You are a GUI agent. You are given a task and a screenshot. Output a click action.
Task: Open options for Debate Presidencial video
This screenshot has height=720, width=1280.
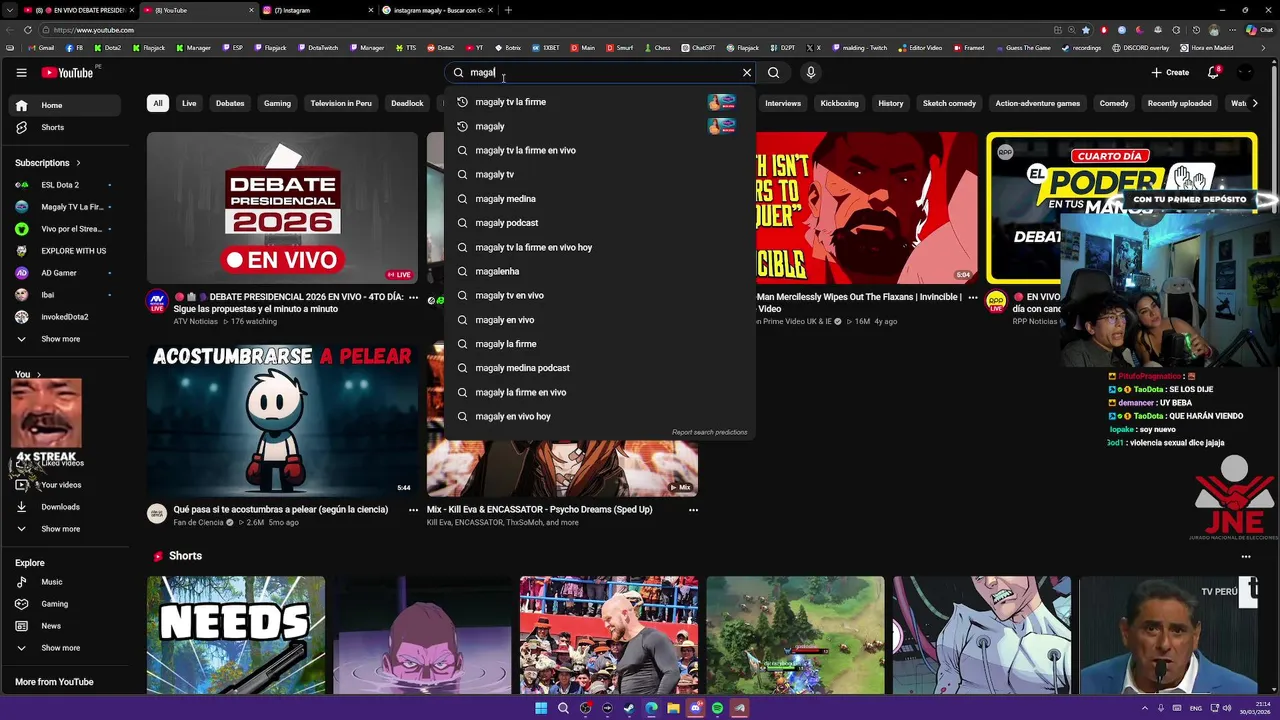coord(413,297)
